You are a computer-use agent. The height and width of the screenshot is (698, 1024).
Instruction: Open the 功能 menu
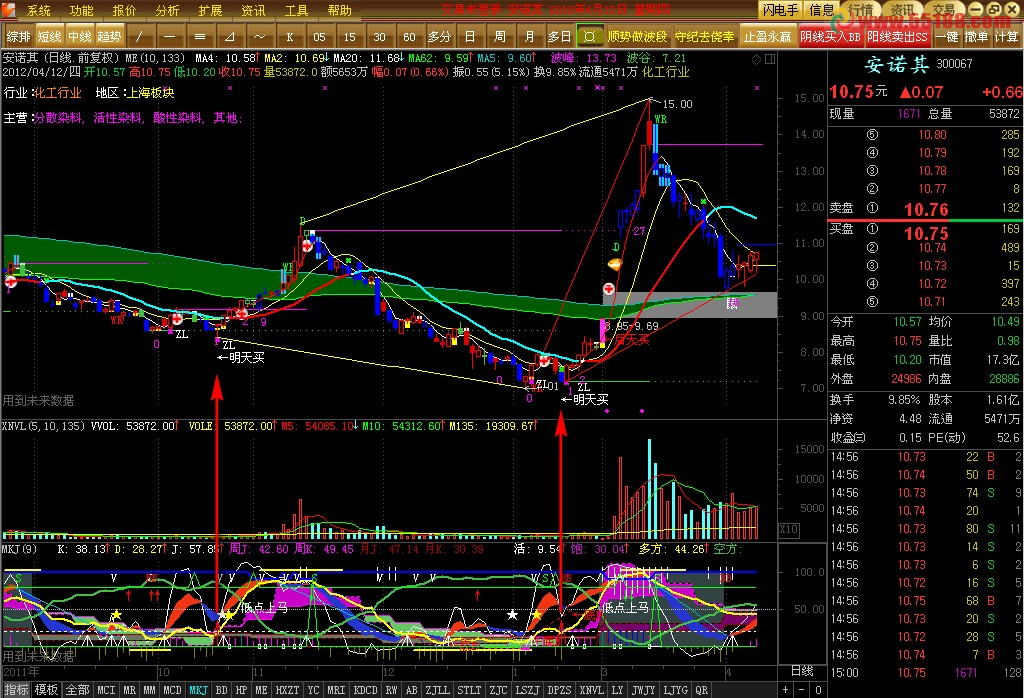click(82, 10)
